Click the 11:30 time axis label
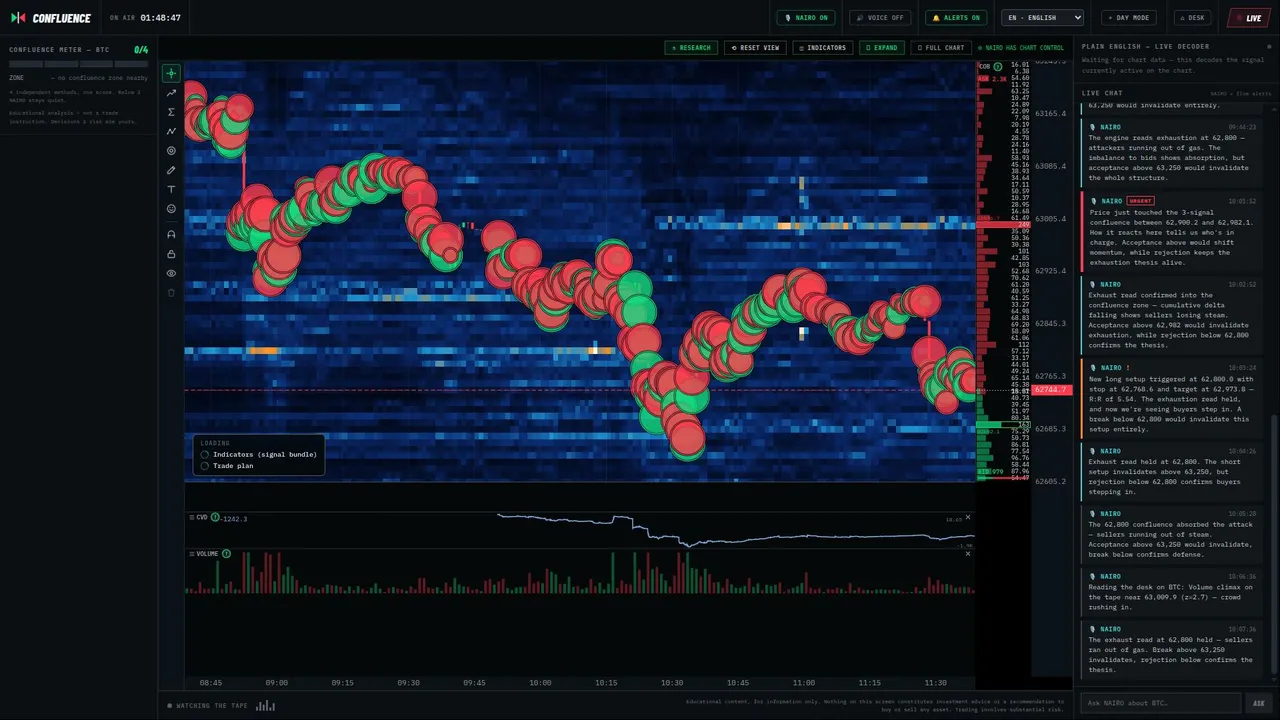Screen dimensions: 1280x720 [935, 683]
